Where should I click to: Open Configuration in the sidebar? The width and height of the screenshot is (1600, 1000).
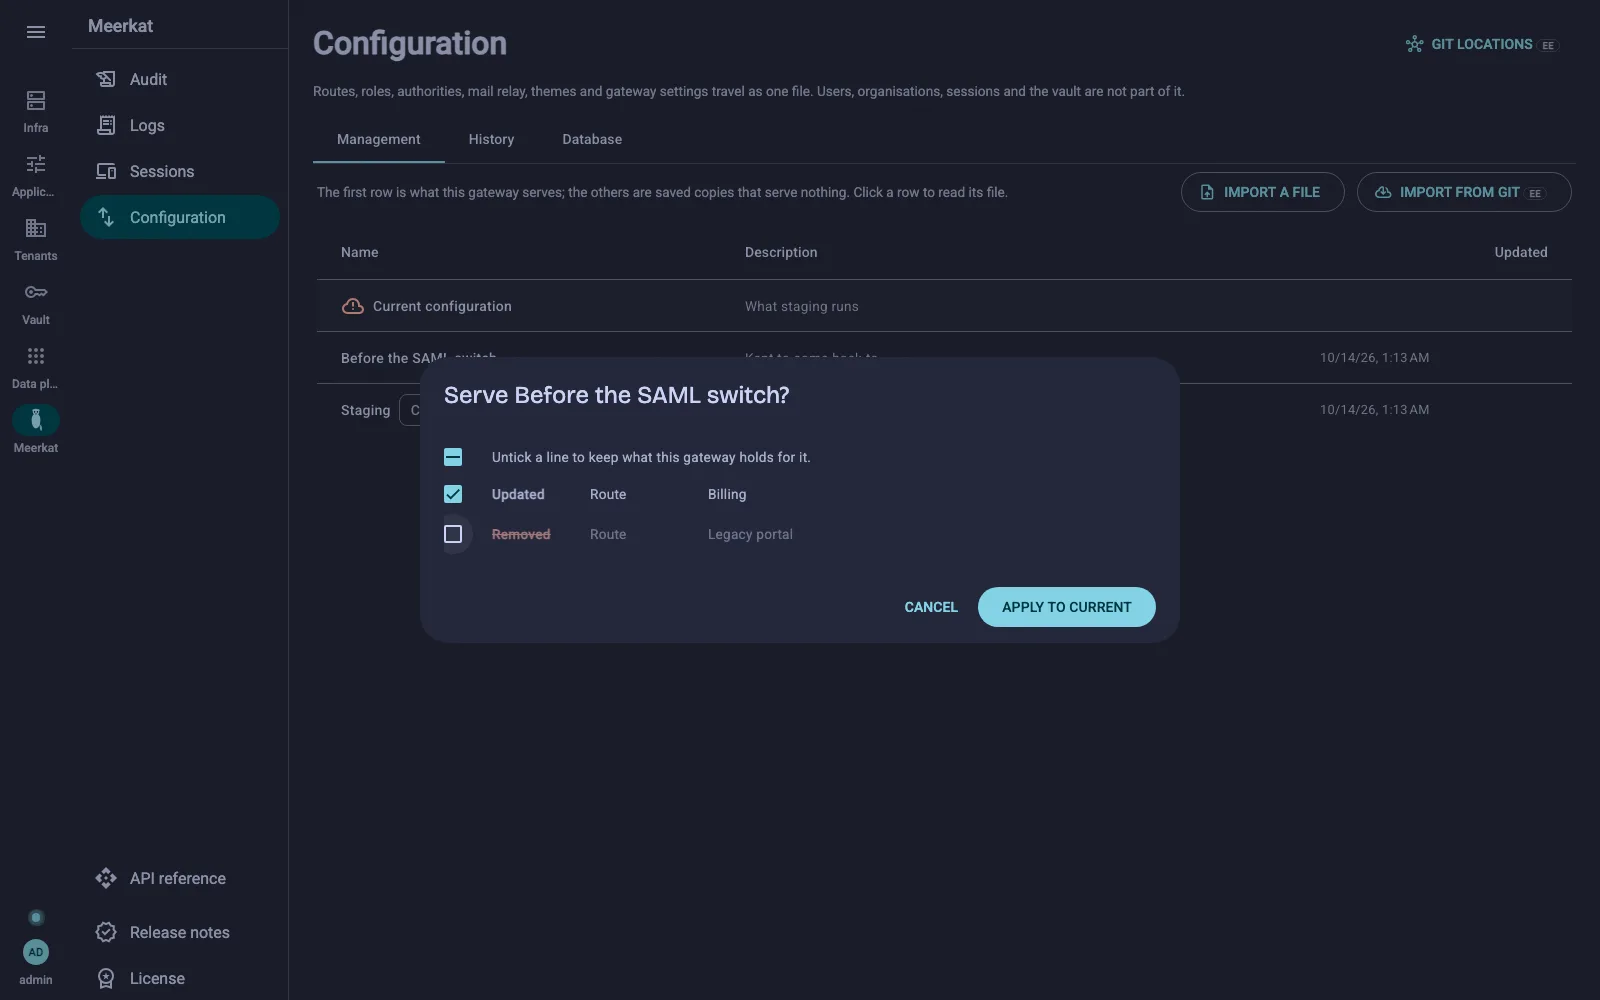(180, 217)
